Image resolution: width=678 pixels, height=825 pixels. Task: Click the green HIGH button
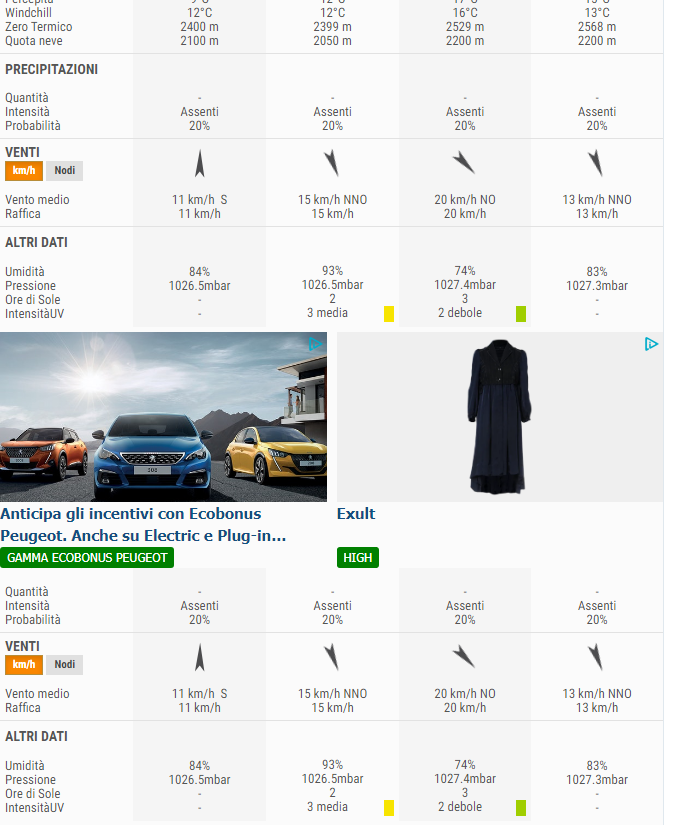[x=358, y=558]
